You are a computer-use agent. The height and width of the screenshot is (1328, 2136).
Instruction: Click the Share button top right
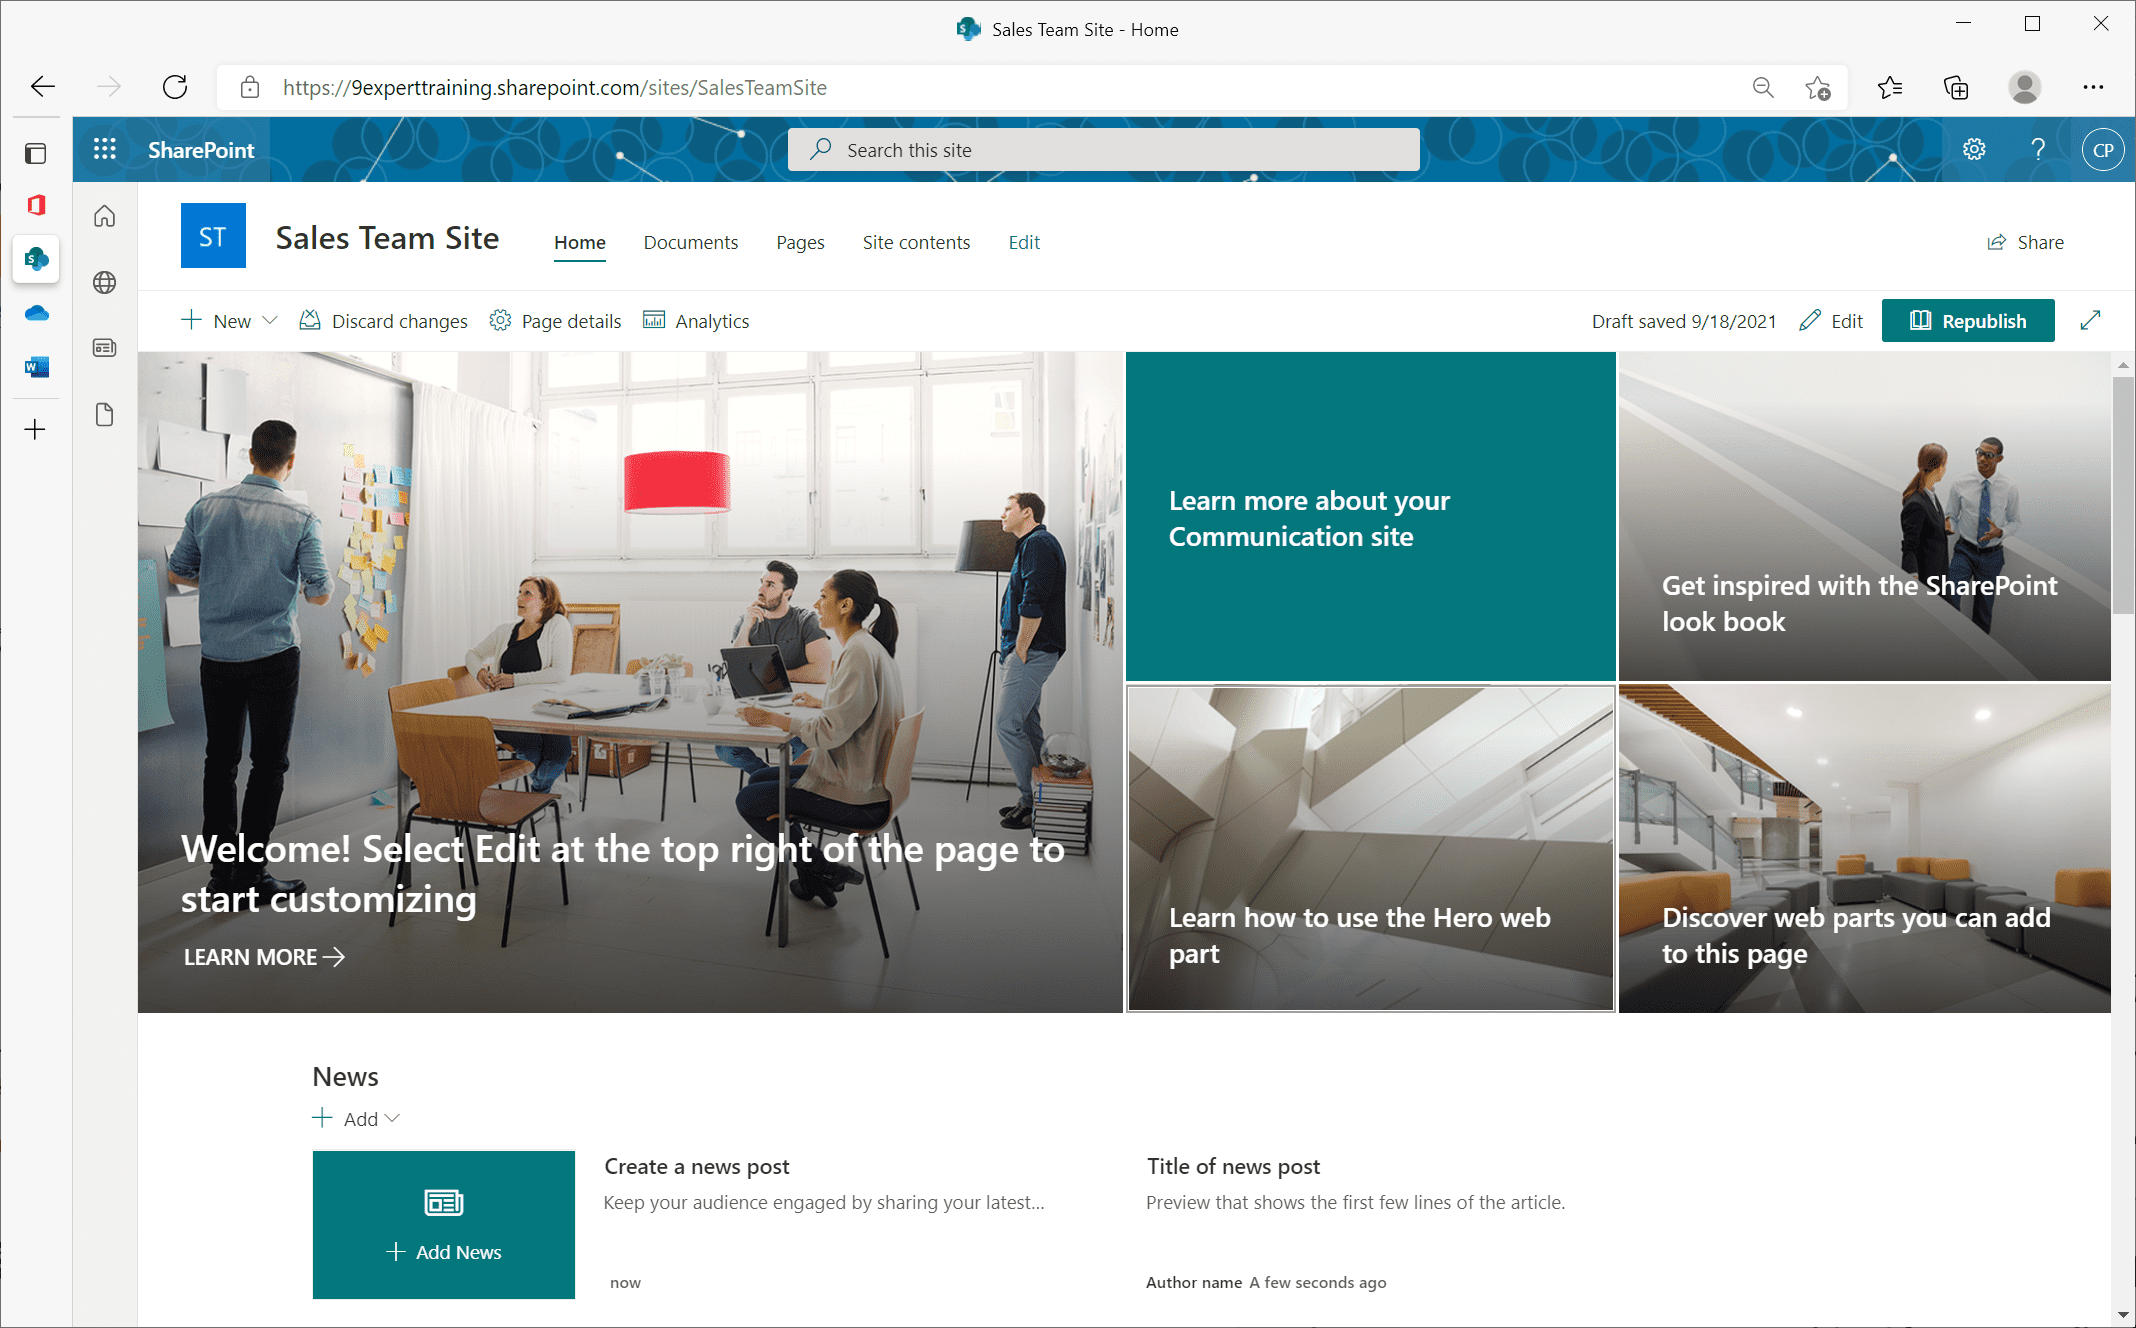pos(2026,242)
